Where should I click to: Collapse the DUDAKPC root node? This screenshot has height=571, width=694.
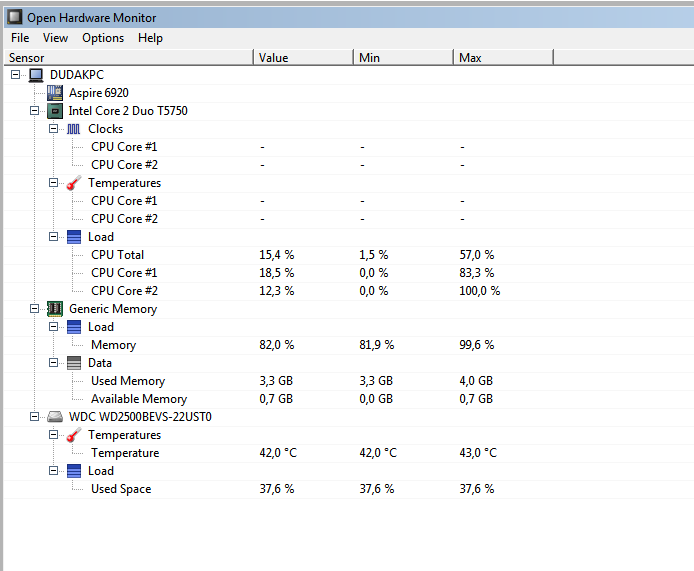click(x=16, y=75)
